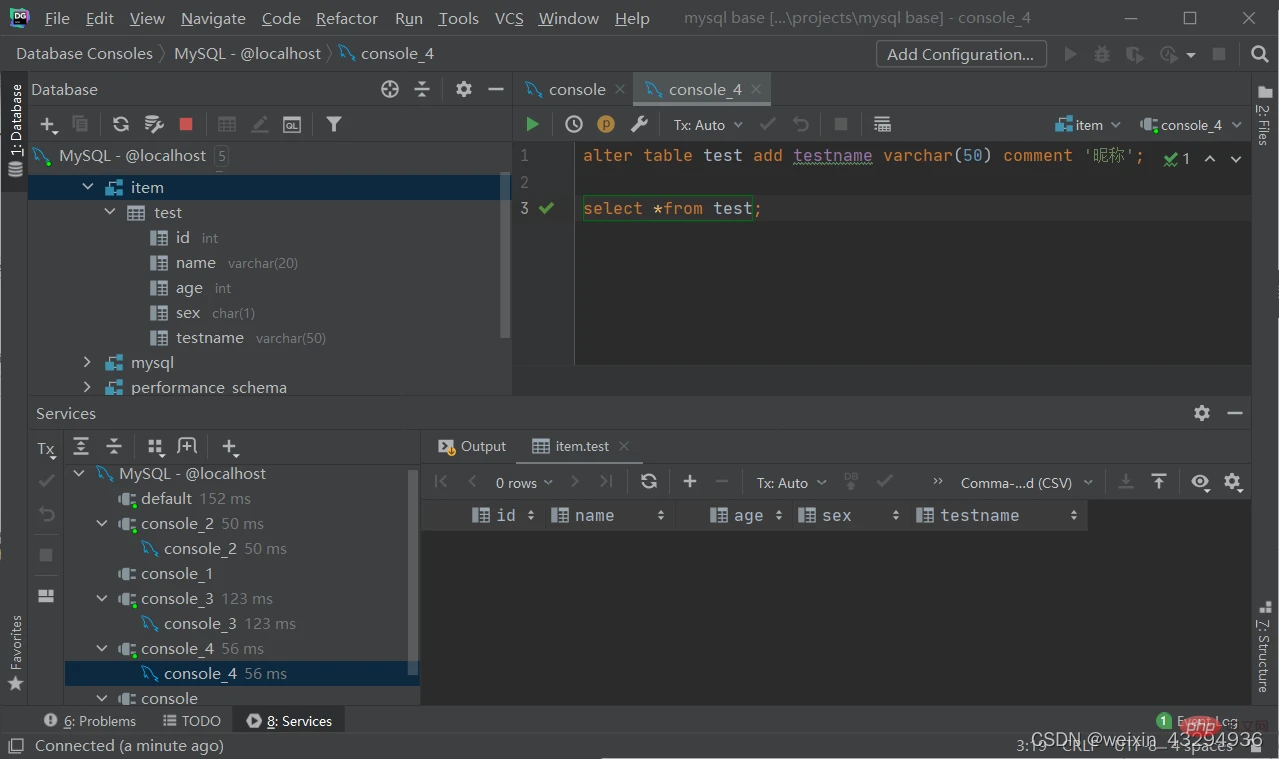Click the red Disconnect icon in Database toolbar

(x=186, y=124)
